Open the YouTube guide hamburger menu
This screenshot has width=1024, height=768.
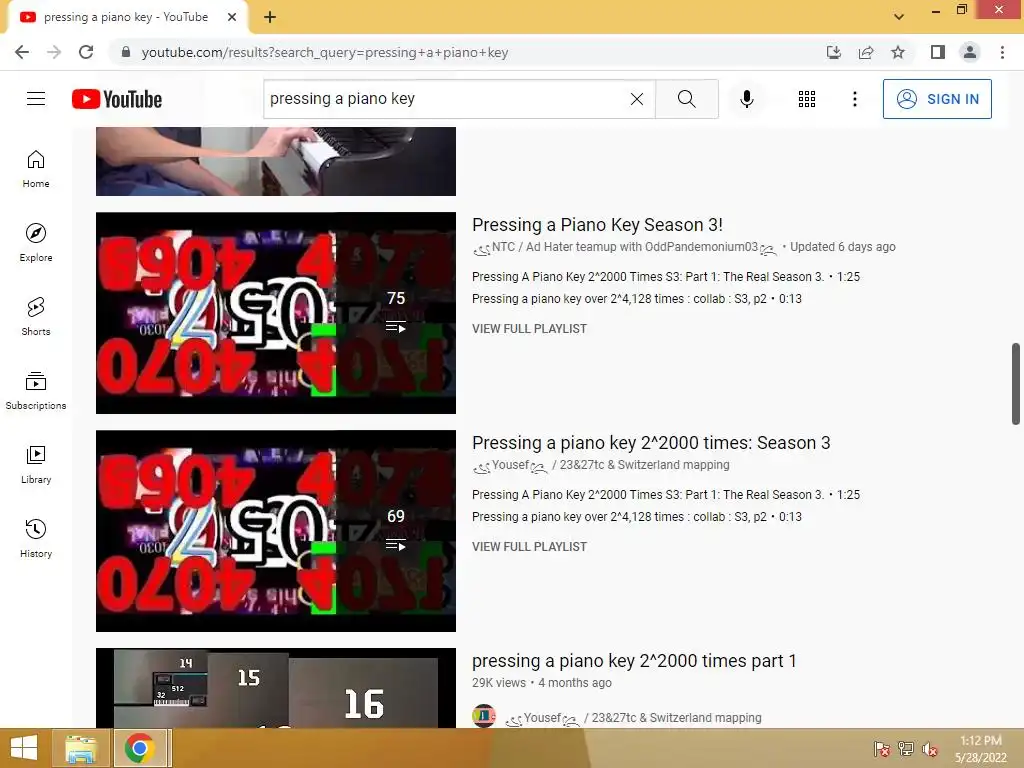click(x=36, y=99)
